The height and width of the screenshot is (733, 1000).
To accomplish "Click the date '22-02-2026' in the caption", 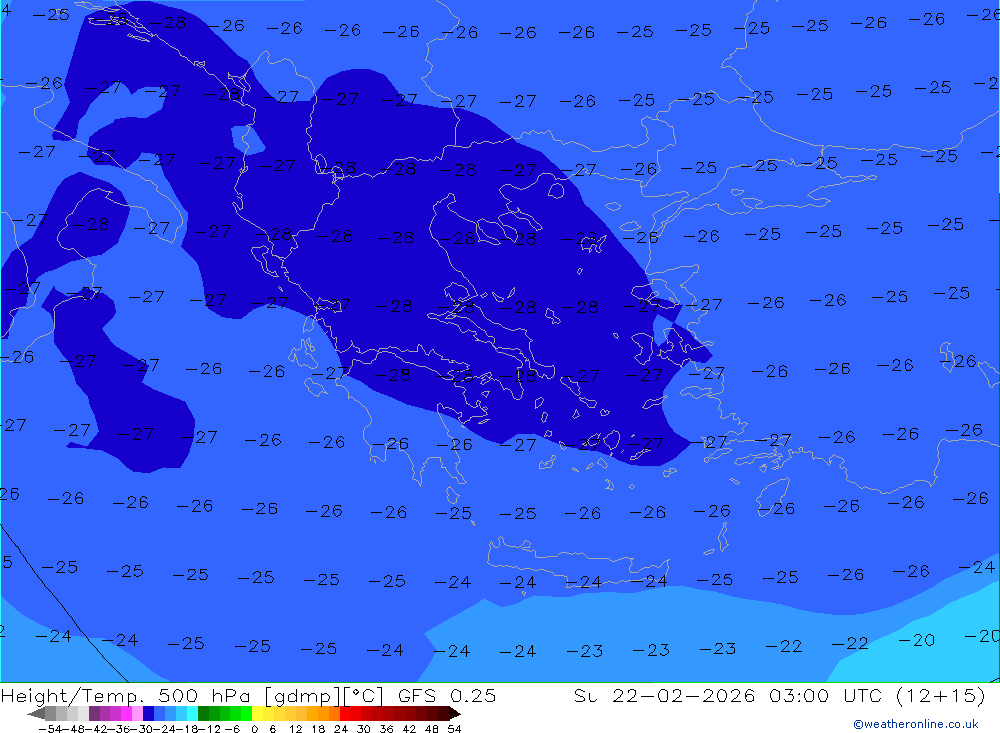I will point(683,695).
